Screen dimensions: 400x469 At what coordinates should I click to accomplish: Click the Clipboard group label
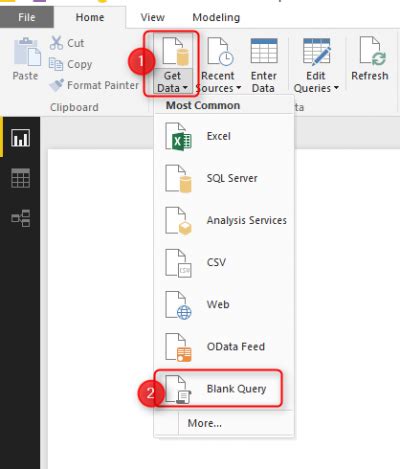tap(74, 107)
